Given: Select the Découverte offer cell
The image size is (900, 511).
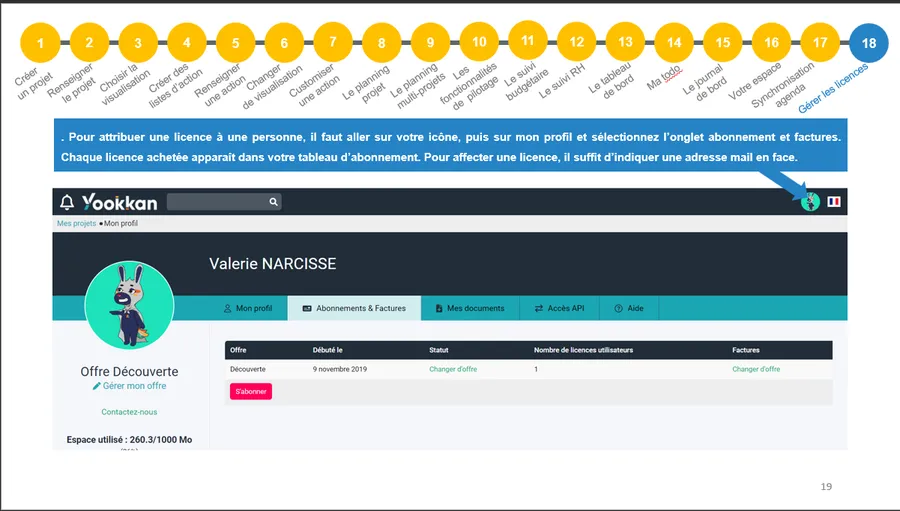Looking at the screenshot, I should click(248, 369).
